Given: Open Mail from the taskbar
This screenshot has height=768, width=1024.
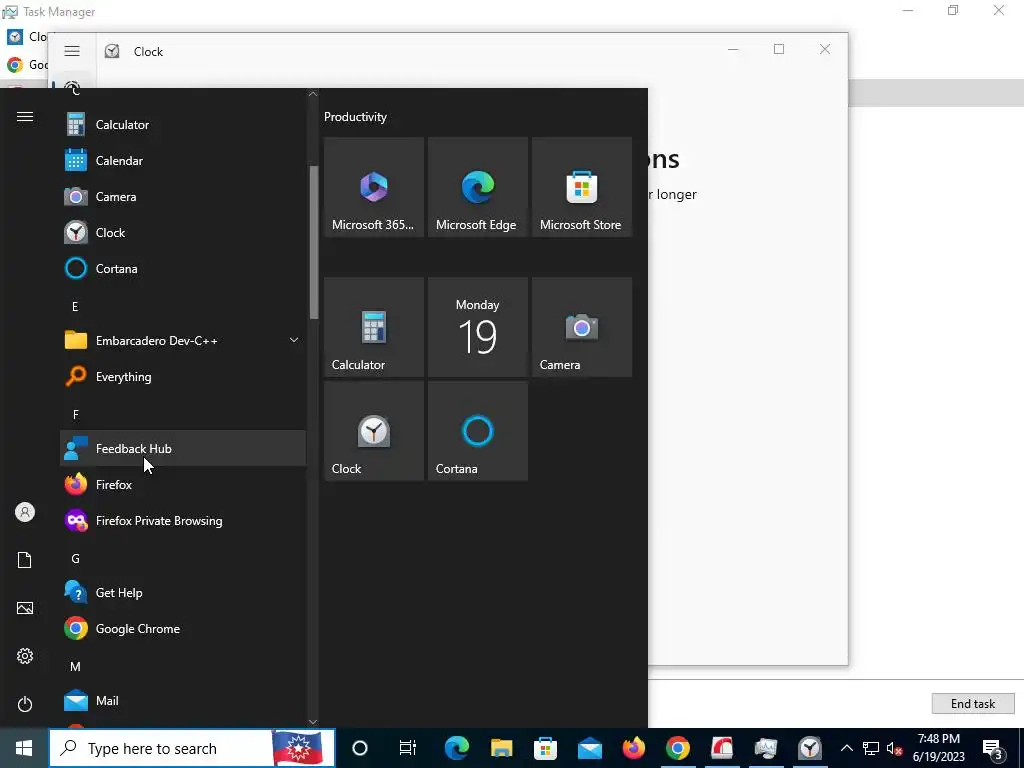Looking at the screenshot, I should click(x=590, y=748).
